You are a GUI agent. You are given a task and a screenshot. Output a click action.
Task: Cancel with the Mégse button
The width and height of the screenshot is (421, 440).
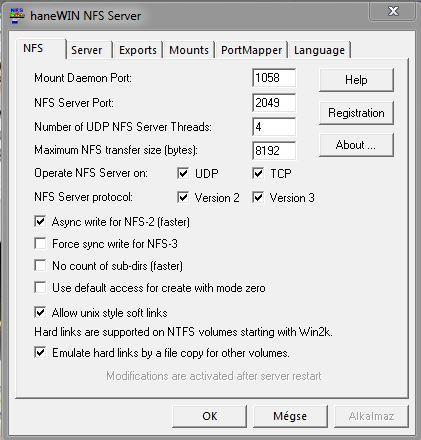290,416
